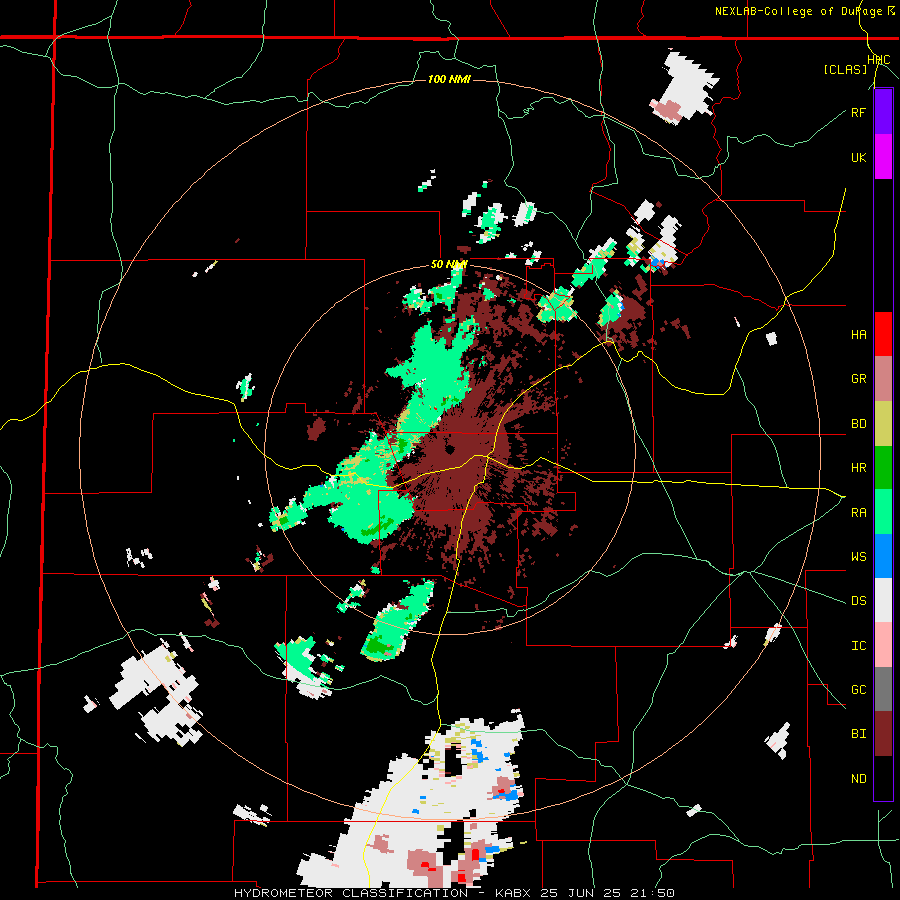Select the GR pink legend swatch
The image size is (900, 900).
883,379
